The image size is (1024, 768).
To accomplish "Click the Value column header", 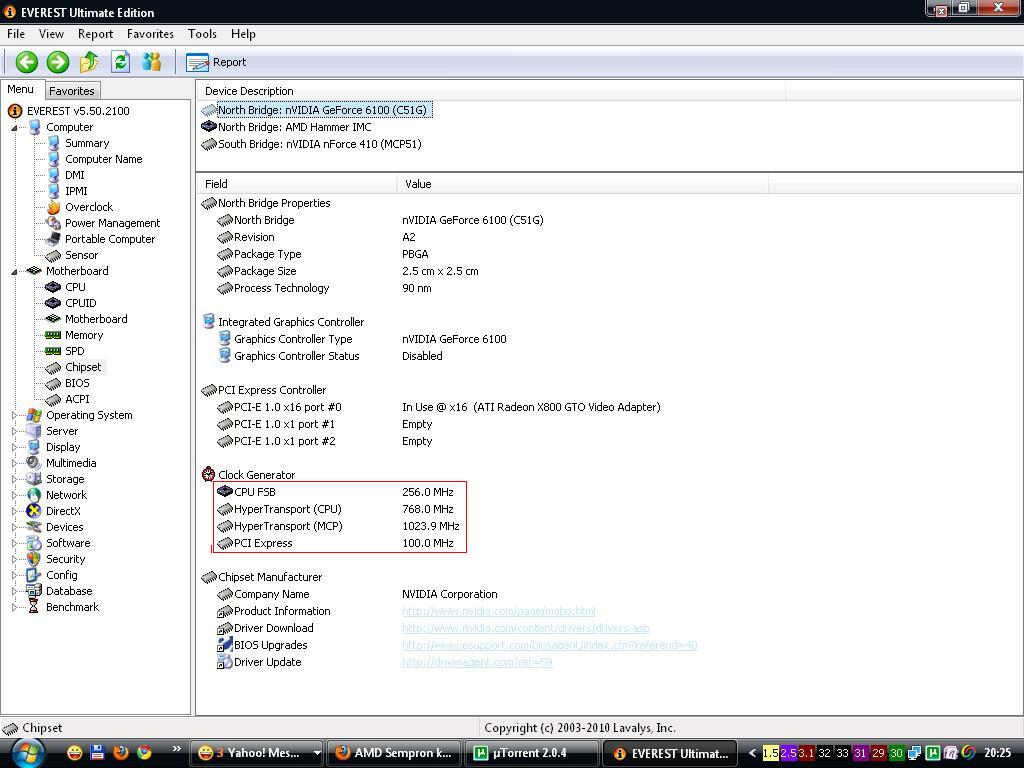I will click(583, 184).
